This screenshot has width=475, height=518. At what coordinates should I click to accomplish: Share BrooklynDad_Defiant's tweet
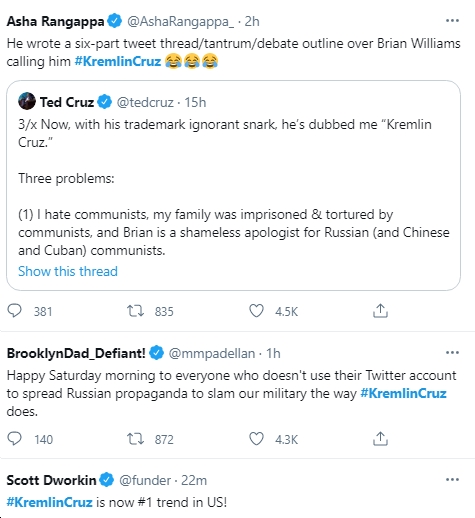(x=380, y=439)
